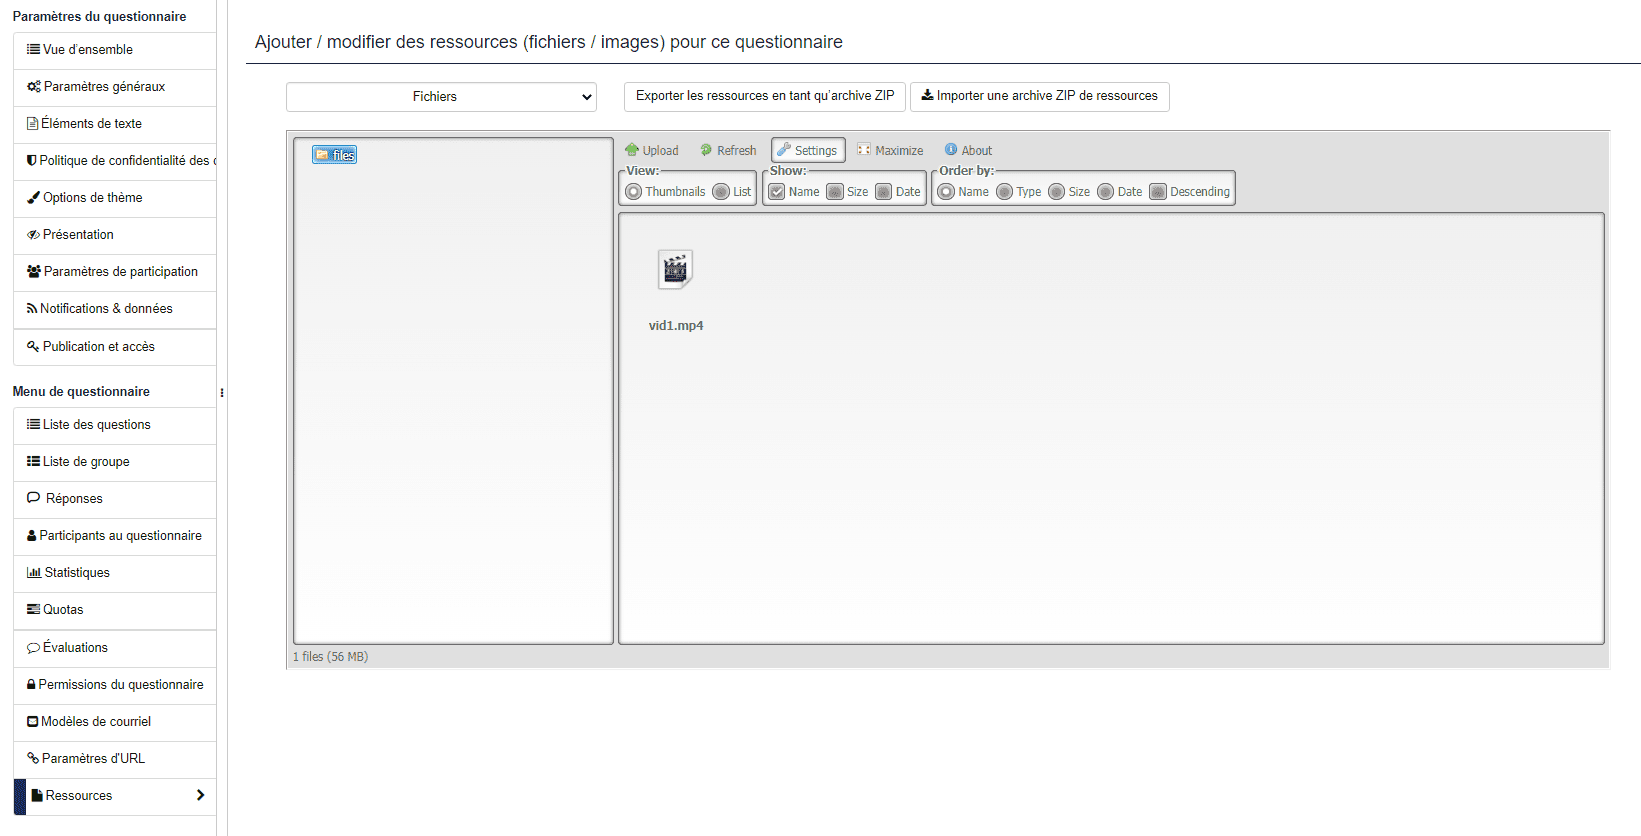Expand the Ressources chevron arrow
The image size is (1641, 836).
(200, 795)
